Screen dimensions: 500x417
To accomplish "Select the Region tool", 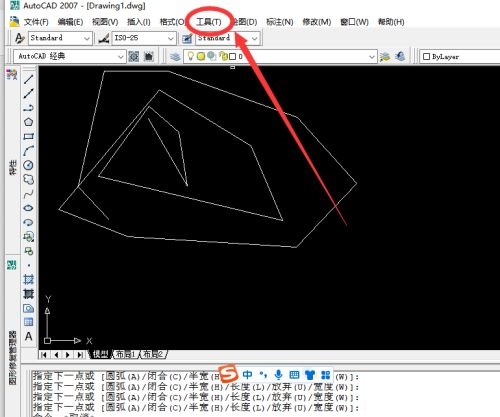I will [29, 308].
